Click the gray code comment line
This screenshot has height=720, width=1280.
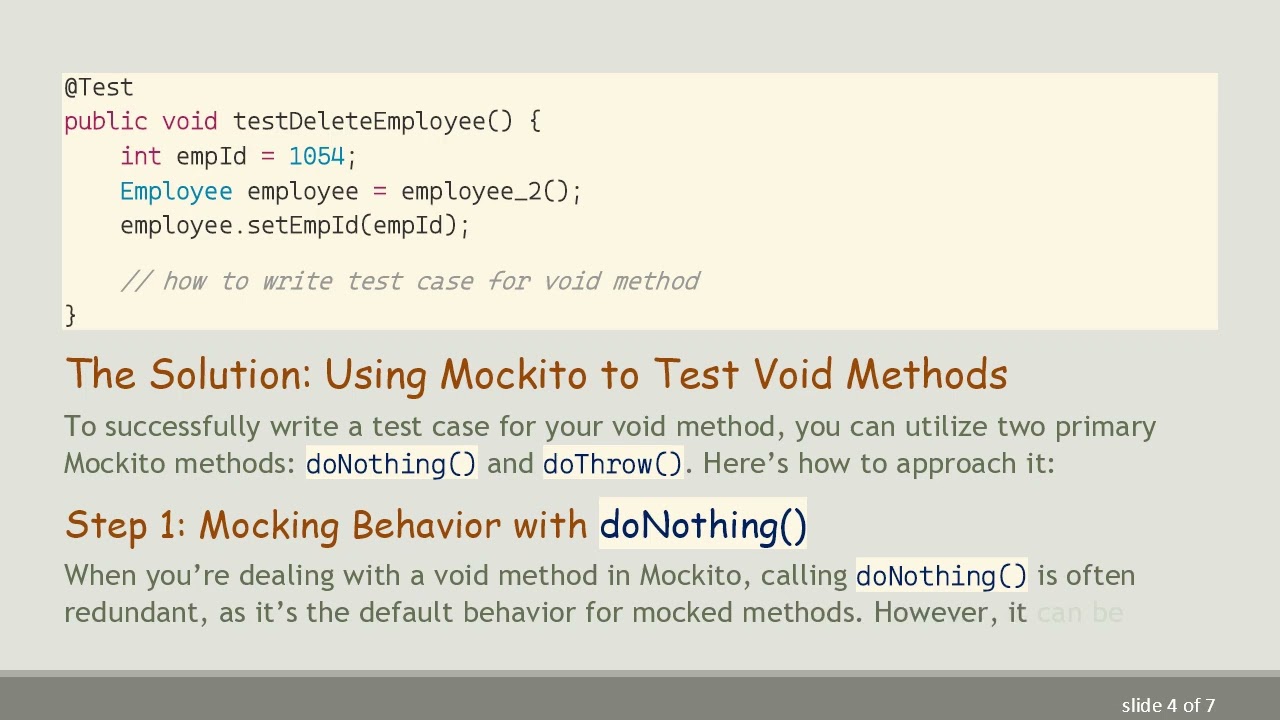click(x=410, y=282)
